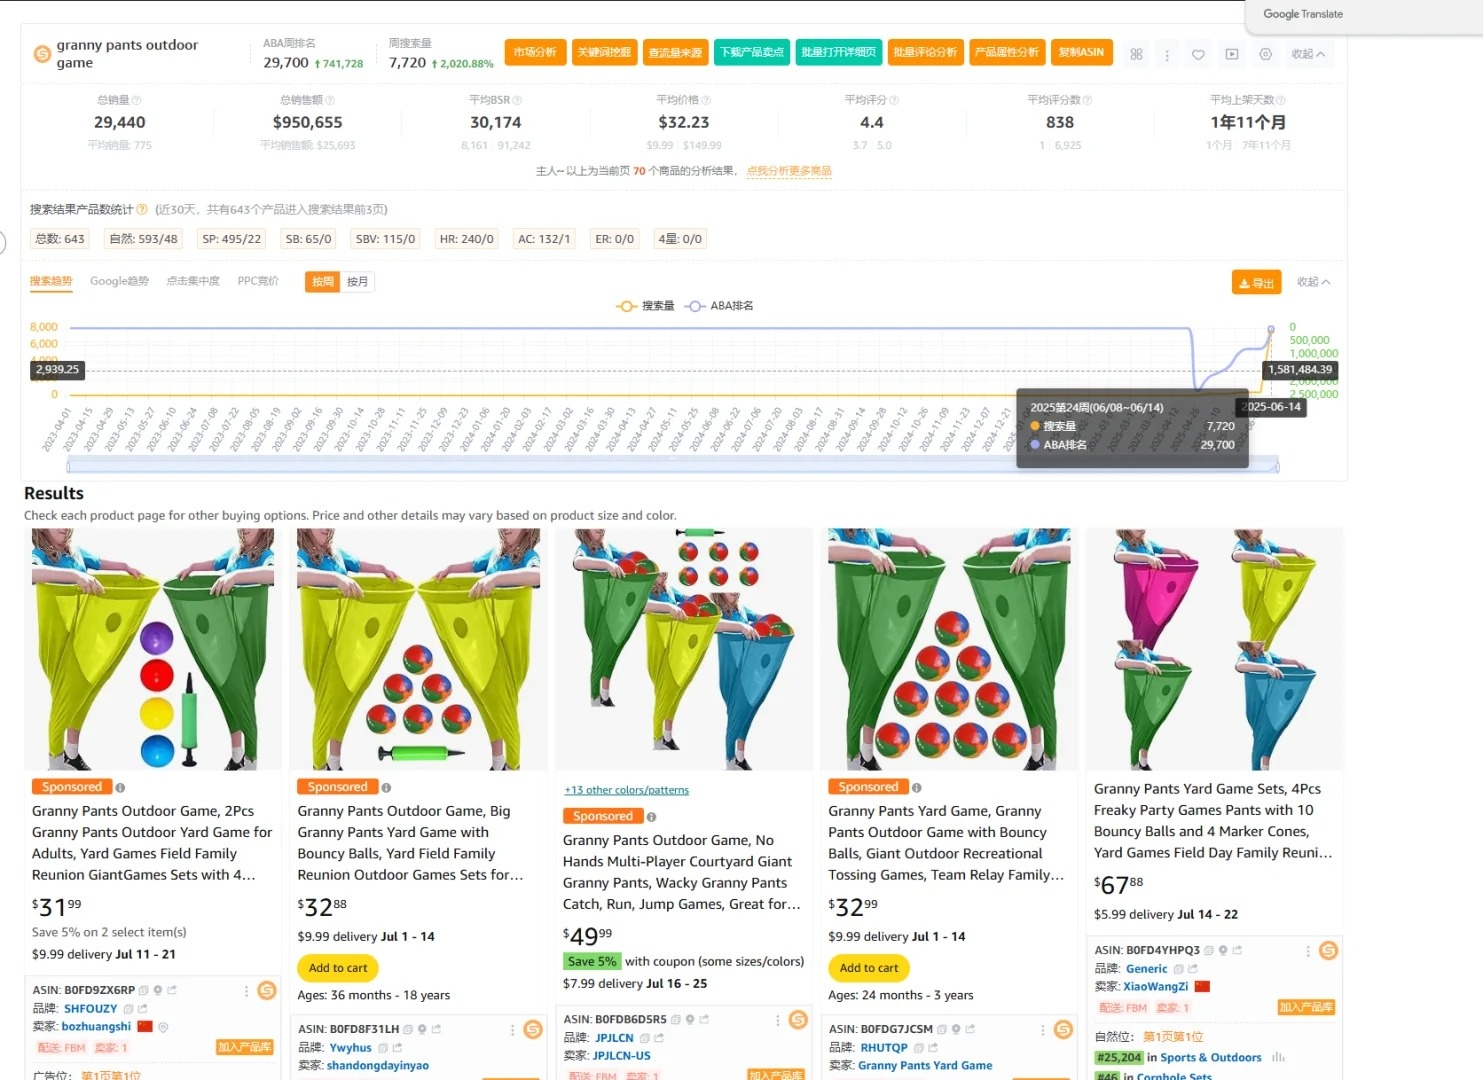Click the chart date range slider bar
1483x1080 pixels.
tap(673, 465)
